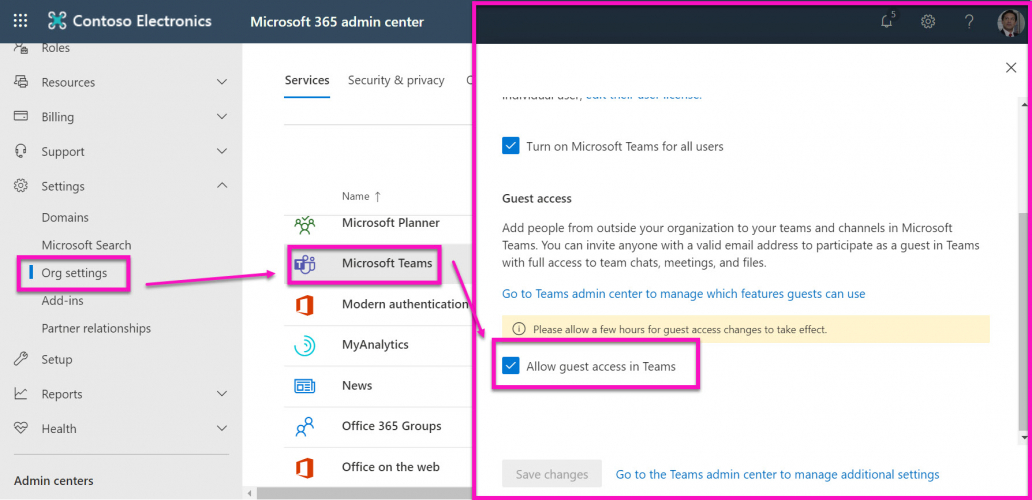This screenshot has height=500, width=1032.
Task: Click the Modern authentication Office icon
Action: tap(304, 305)
